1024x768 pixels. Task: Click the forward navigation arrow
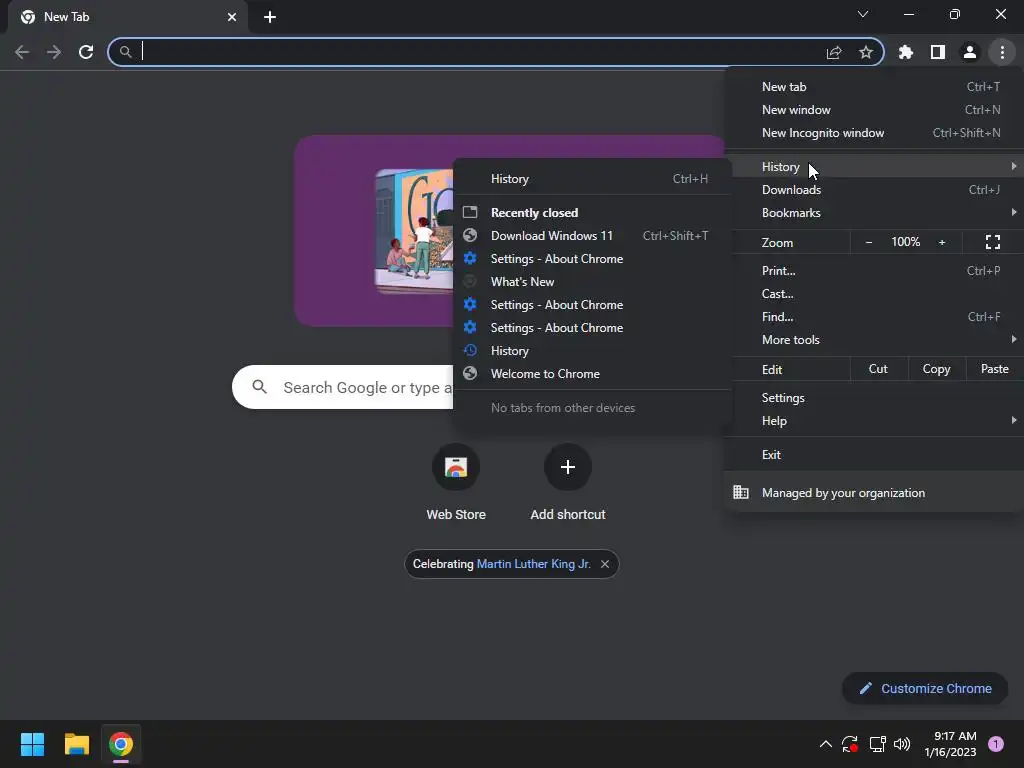click(x=54, y=52)
